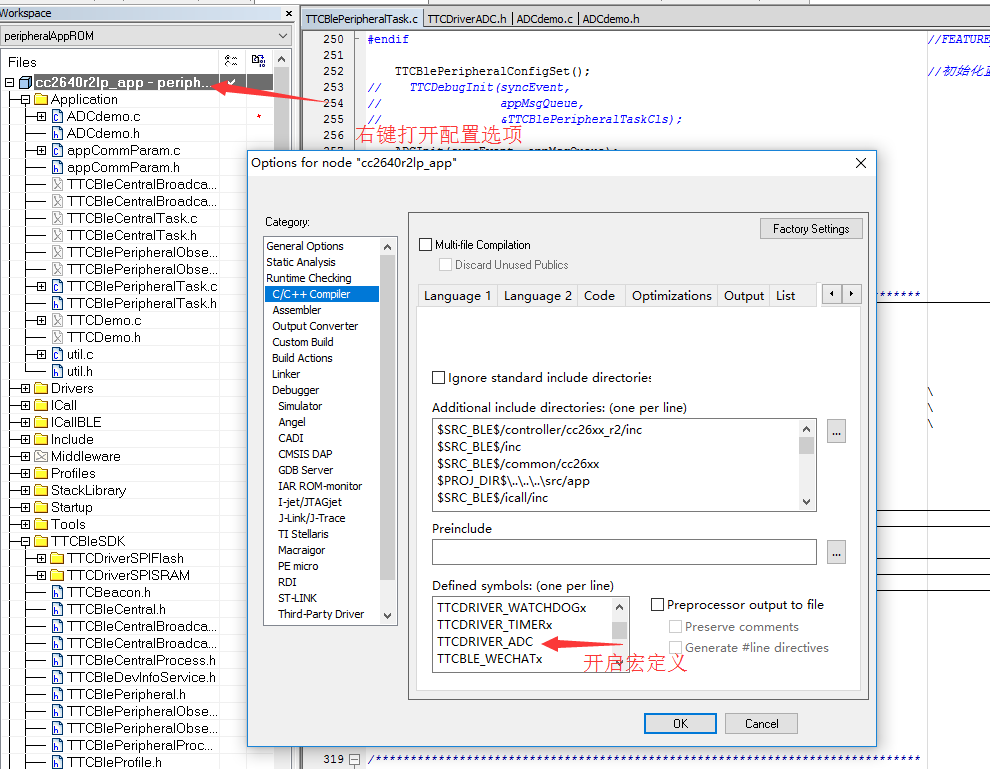Viewport: 990px width, 769px height.
Task: Open the peripheralAppROM configuration dropdown
Action: click(x=282, y=36)
